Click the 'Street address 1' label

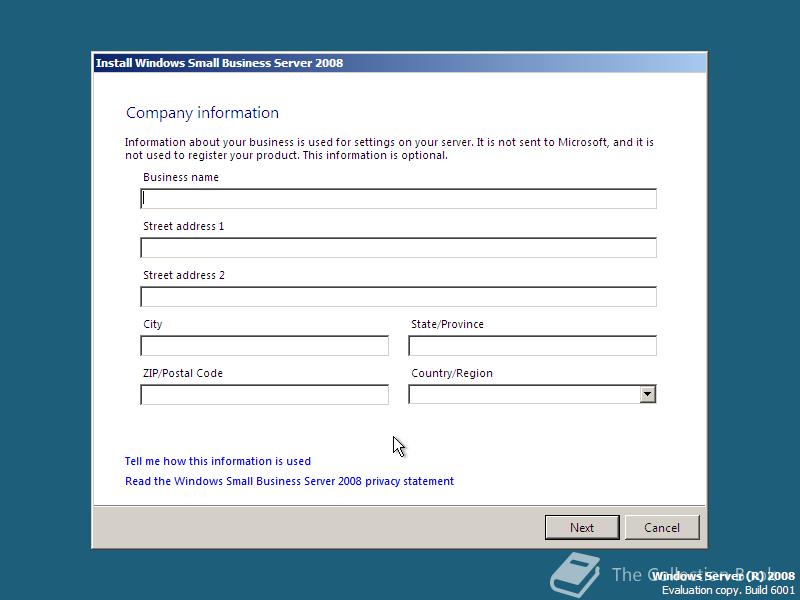[x=184, y=226]
